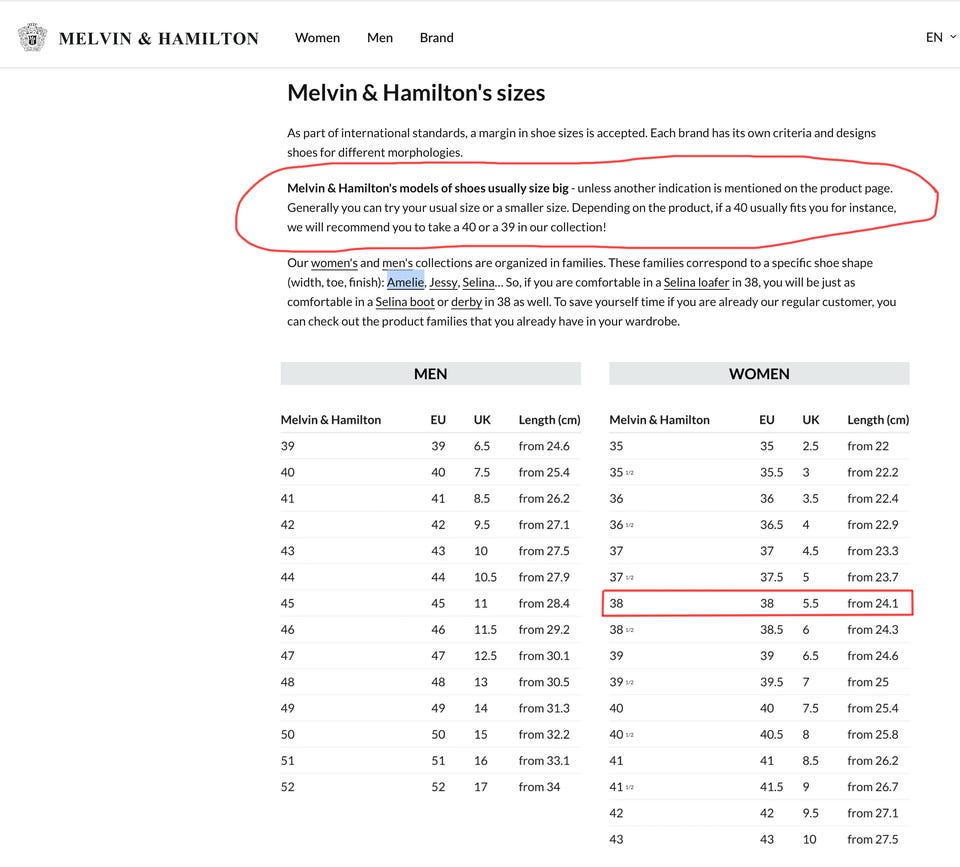Click the EU column header in men's table
This screenshot has width=960, height=867.
438,420
